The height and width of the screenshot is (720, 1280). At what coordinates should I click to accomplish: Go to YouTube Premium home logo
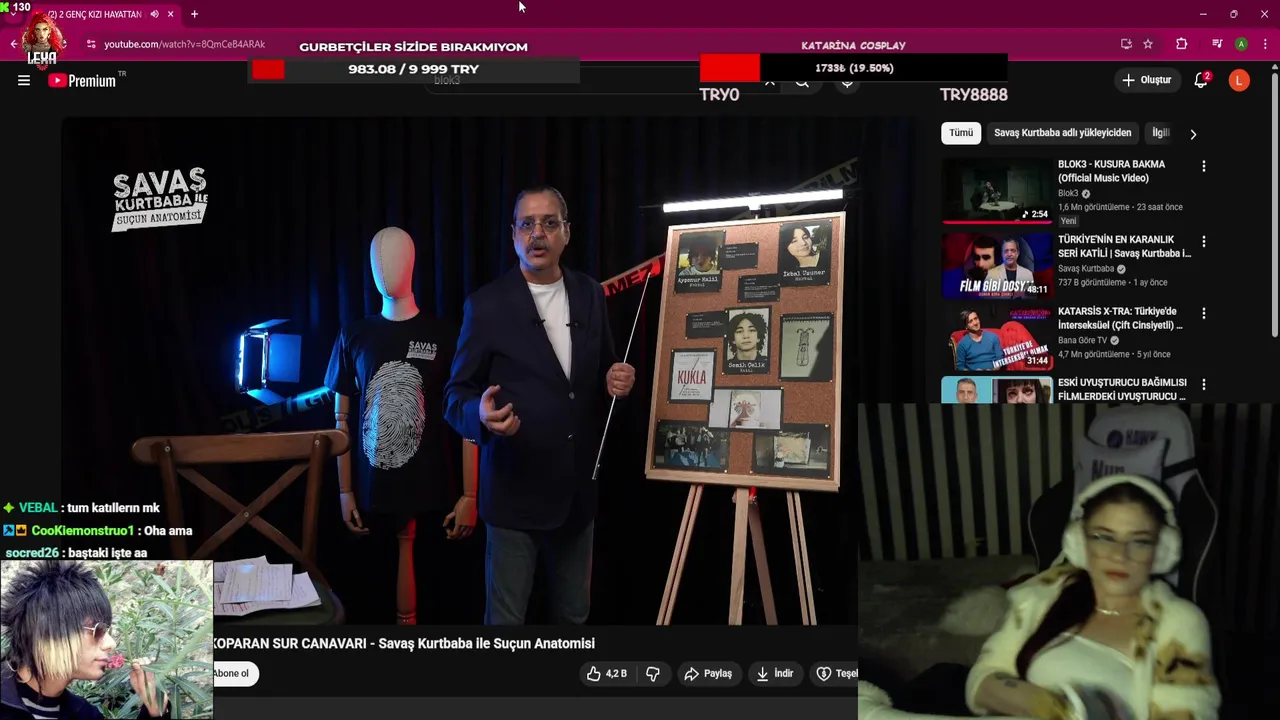point(82,81)
